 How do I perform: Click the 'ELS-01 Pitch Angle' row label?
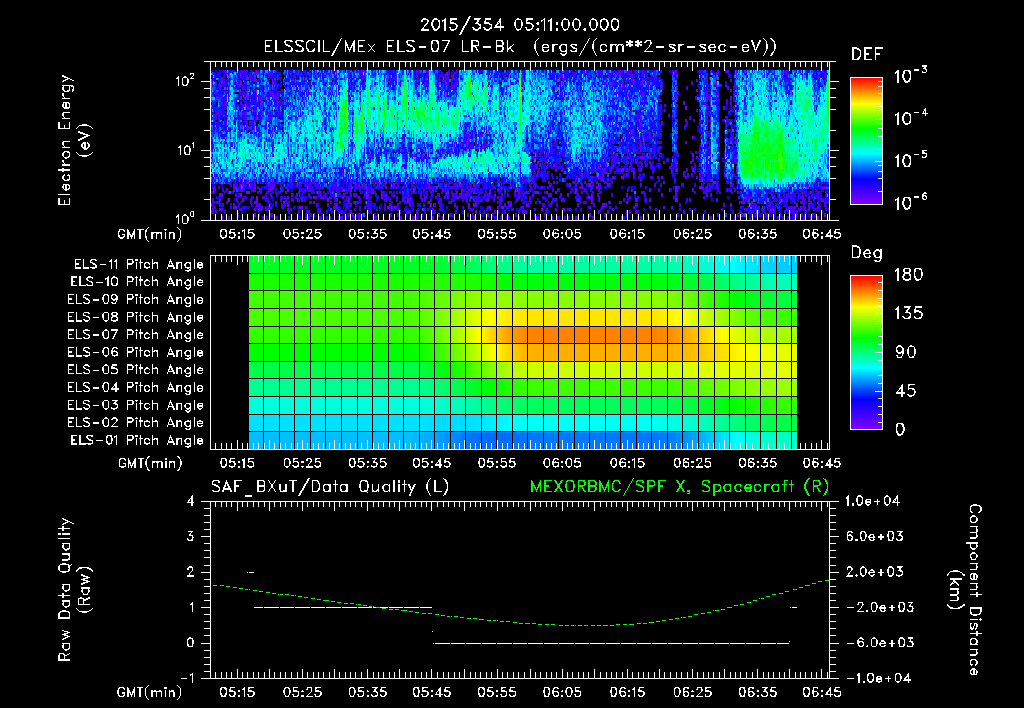(137, 440)
